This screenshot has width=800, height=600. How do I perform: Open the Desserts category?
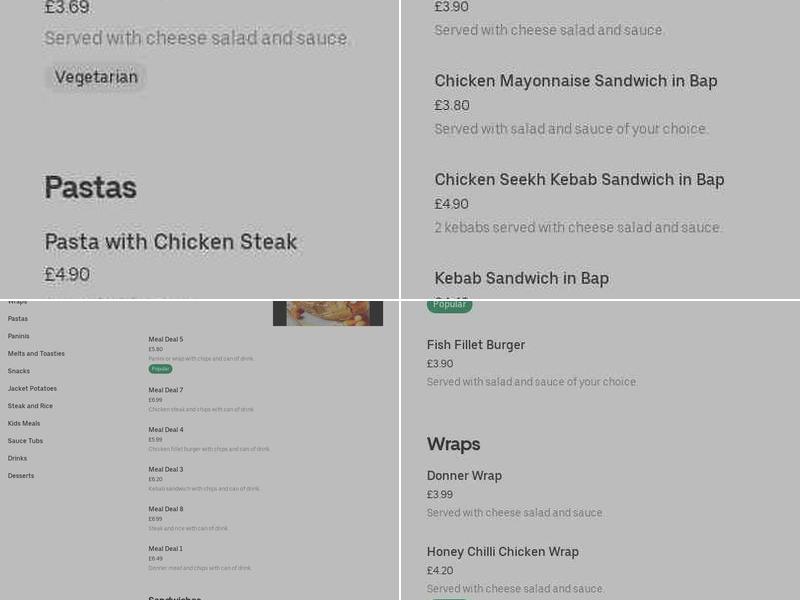coord(21,476)
